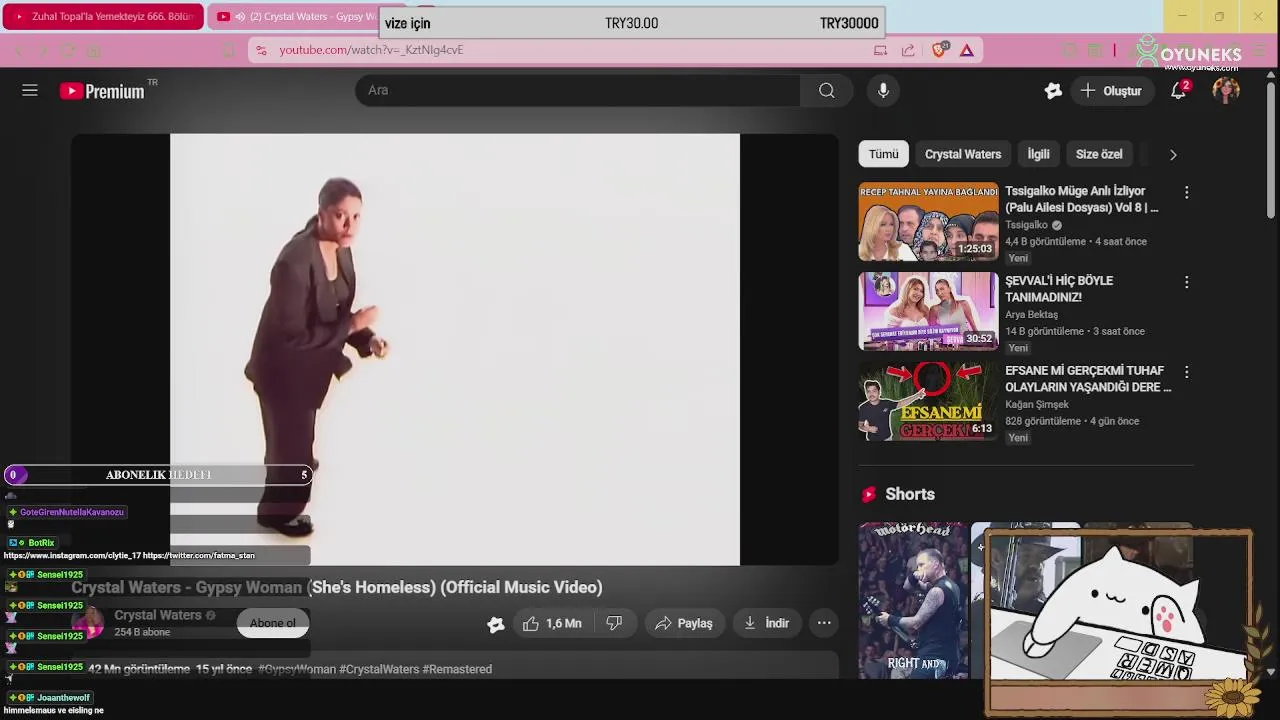Click the address bar URL youtube.com/watch
Image resolution: width=1280 pixels, height=720 pixels.
pos(371,50)
